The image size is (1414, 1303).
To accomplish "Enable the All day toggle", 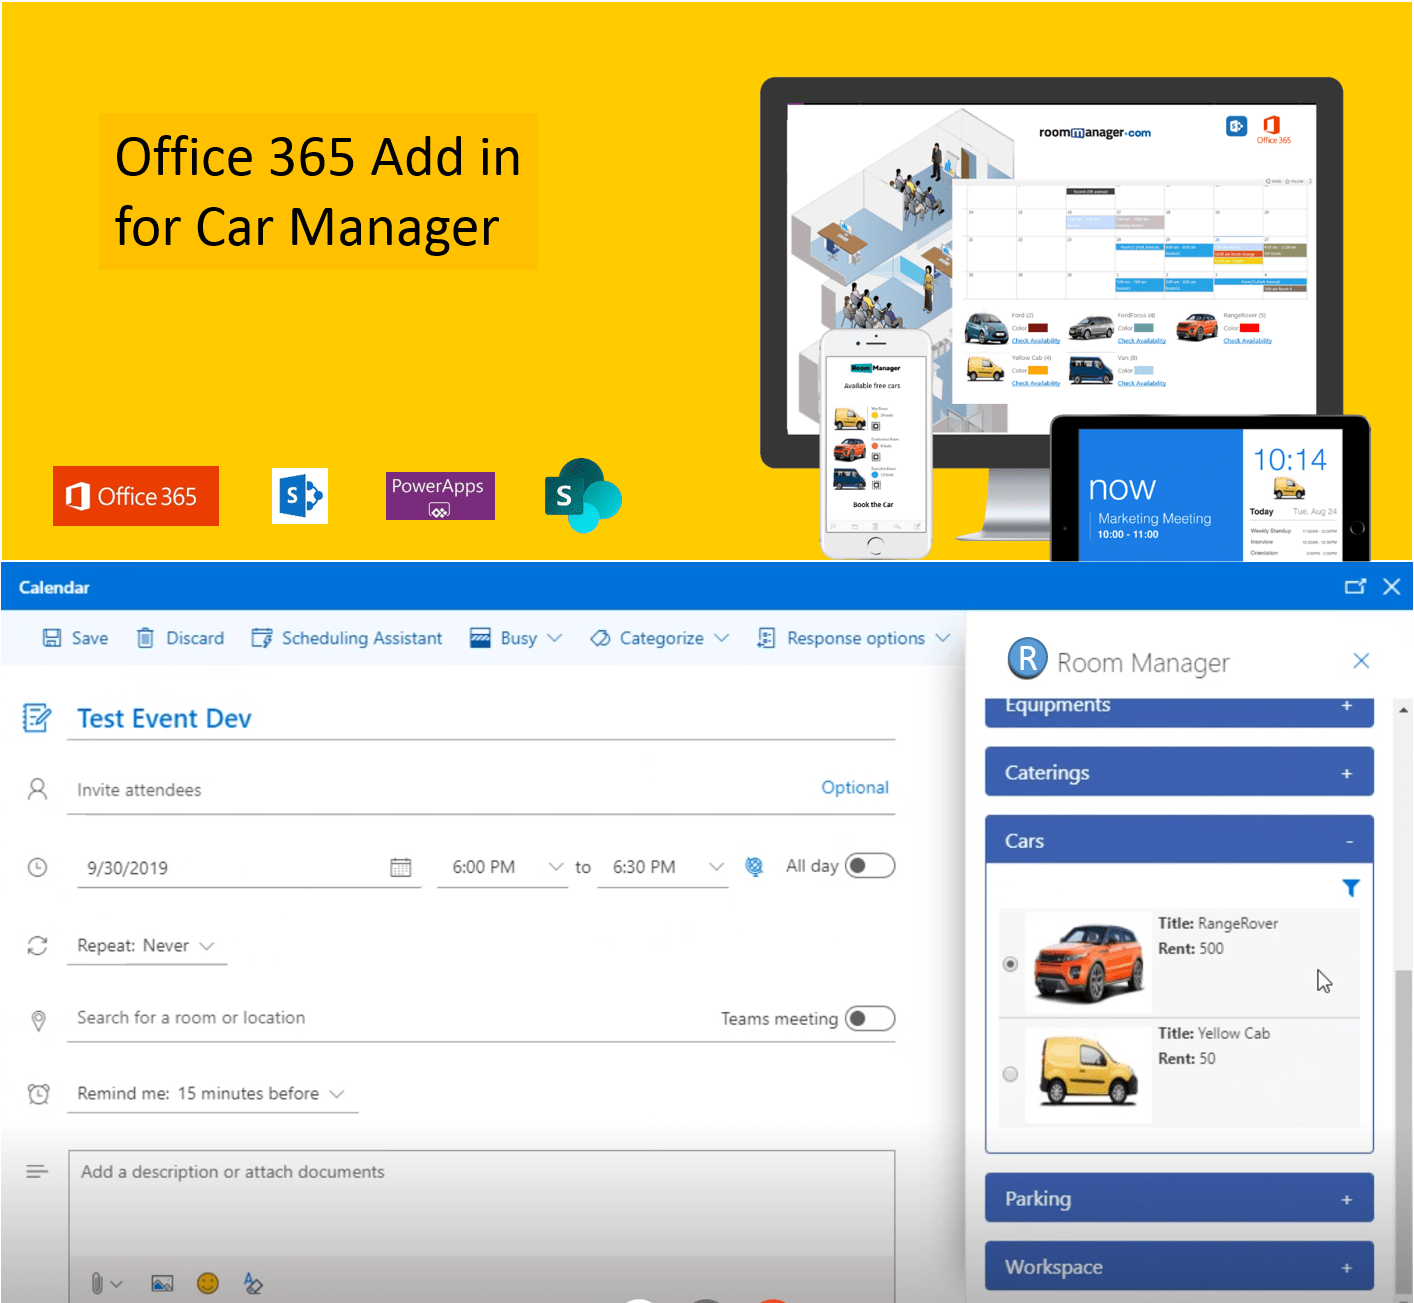I will [x=869, y=865].
